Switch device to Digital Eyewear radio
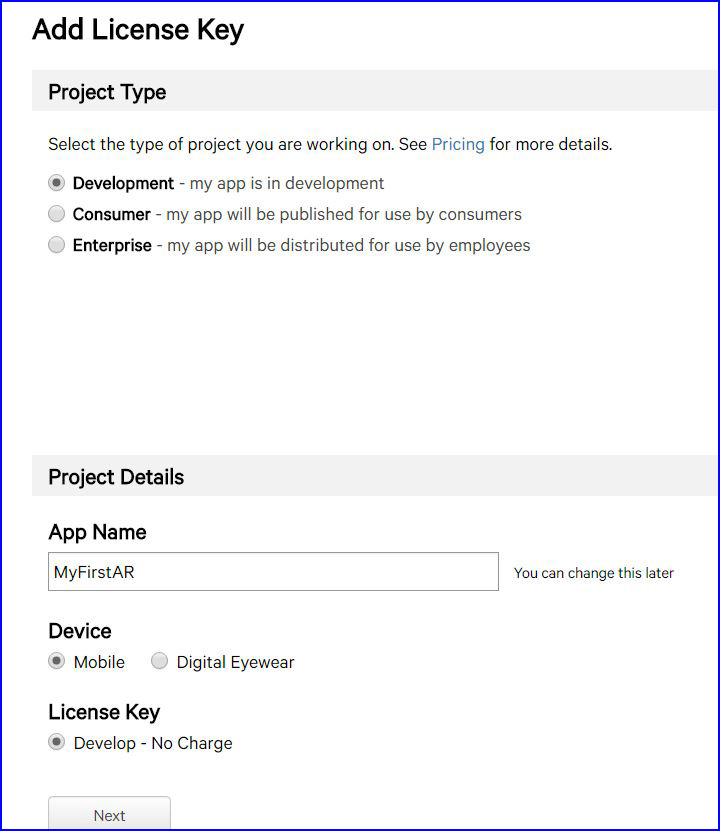Viewport: 720px width, 831px height. [159, 661]
